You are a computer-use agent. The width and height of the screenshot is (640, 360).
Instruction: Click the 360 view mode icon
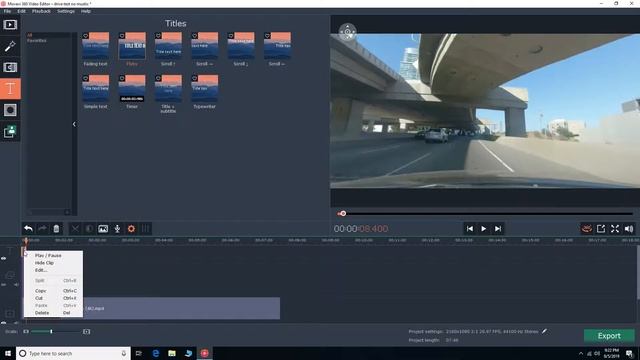[x=587, y=229]
